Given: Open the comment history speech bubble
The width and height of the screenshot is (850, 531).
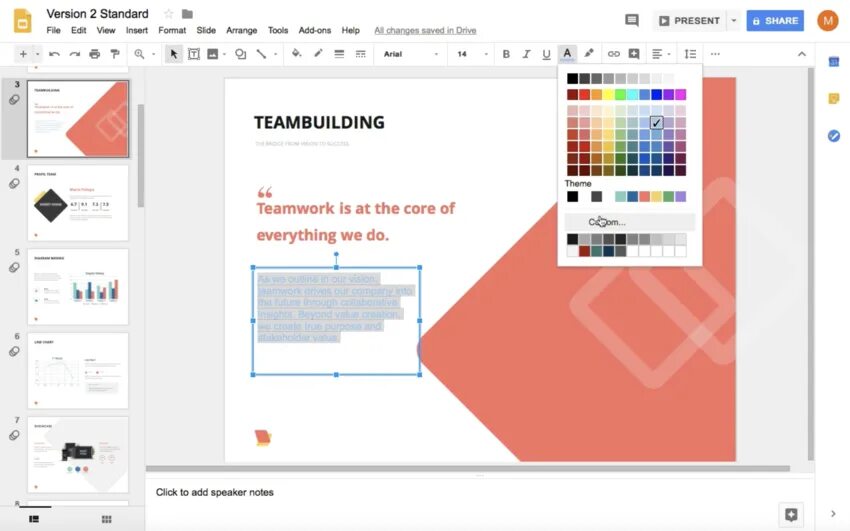Looking at the screenshot, I should pos(632,21).
